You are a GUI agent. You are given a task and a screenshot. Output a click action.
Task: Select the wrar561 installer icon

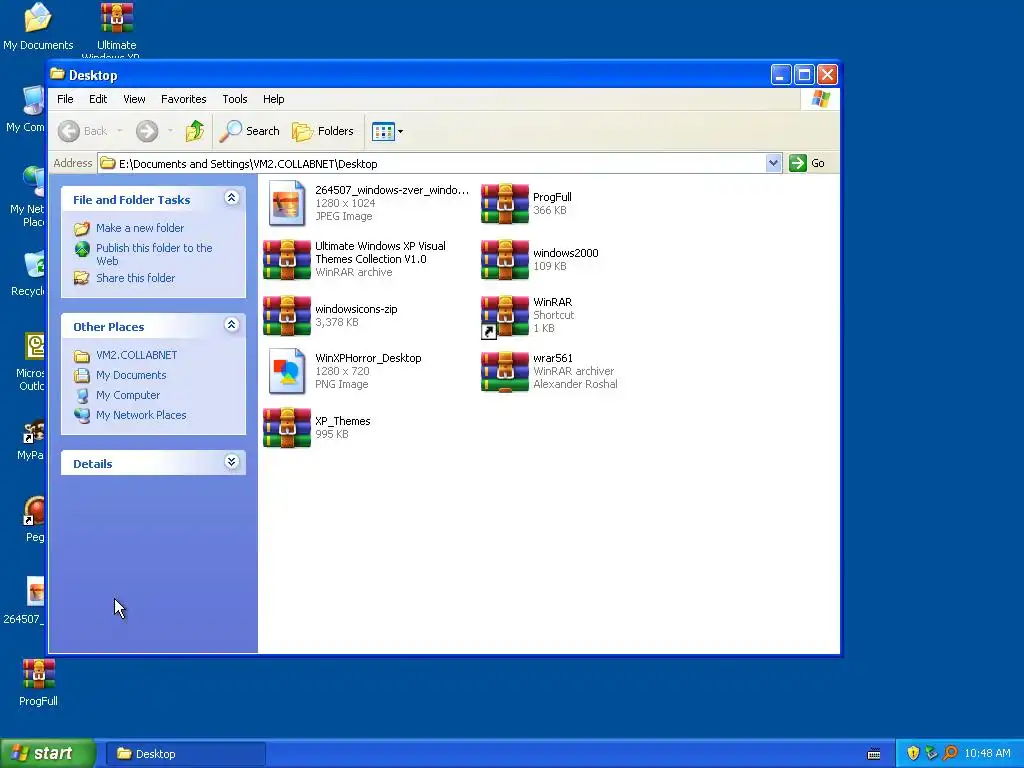coord(505,372)
